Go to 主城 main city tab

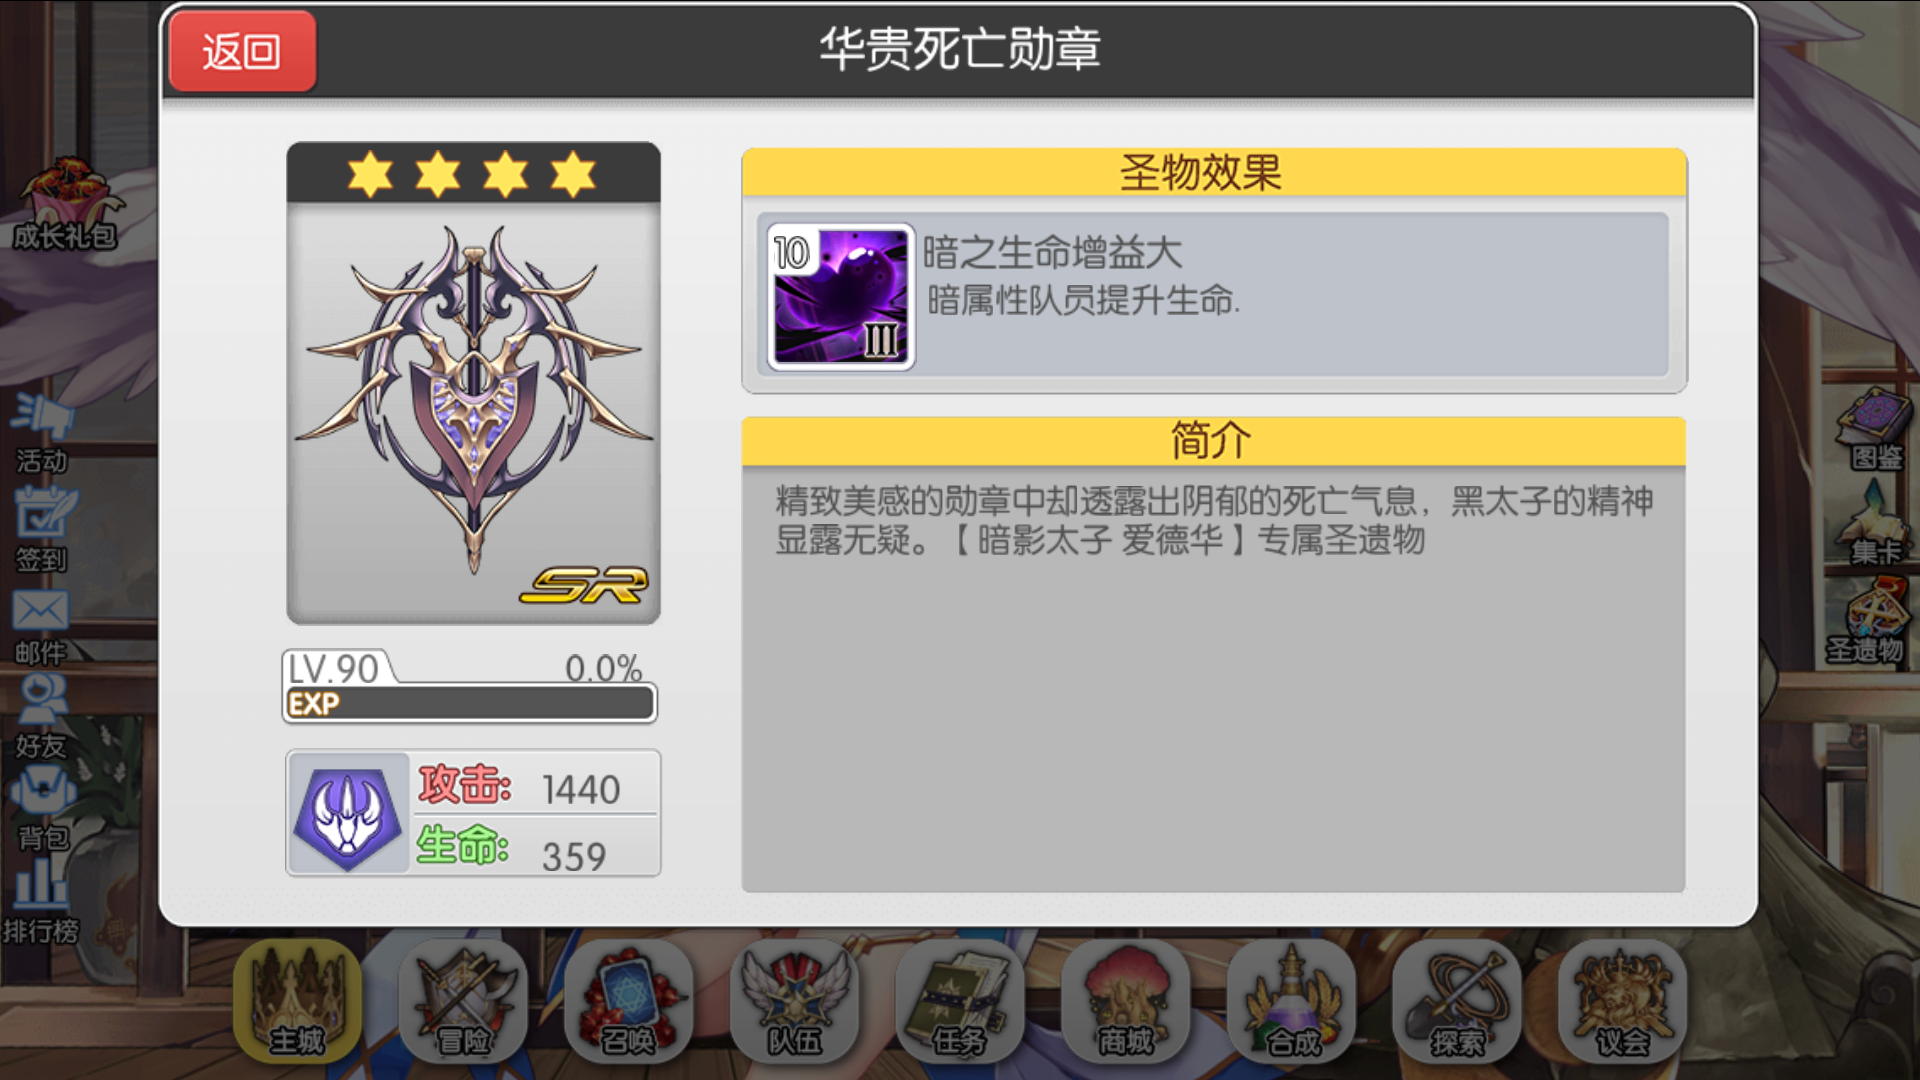coord(297,1001)
